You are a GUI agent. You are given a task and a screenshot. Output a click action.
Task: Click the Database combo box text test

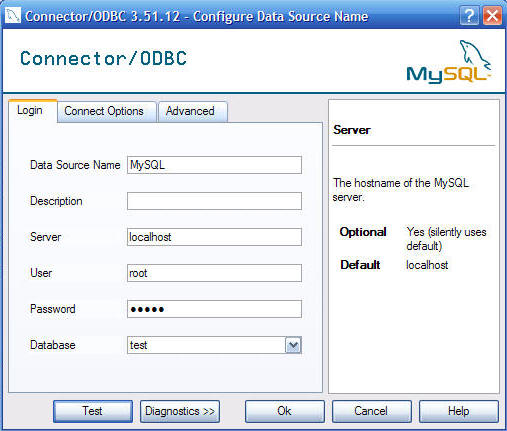(x=138, y=345)
